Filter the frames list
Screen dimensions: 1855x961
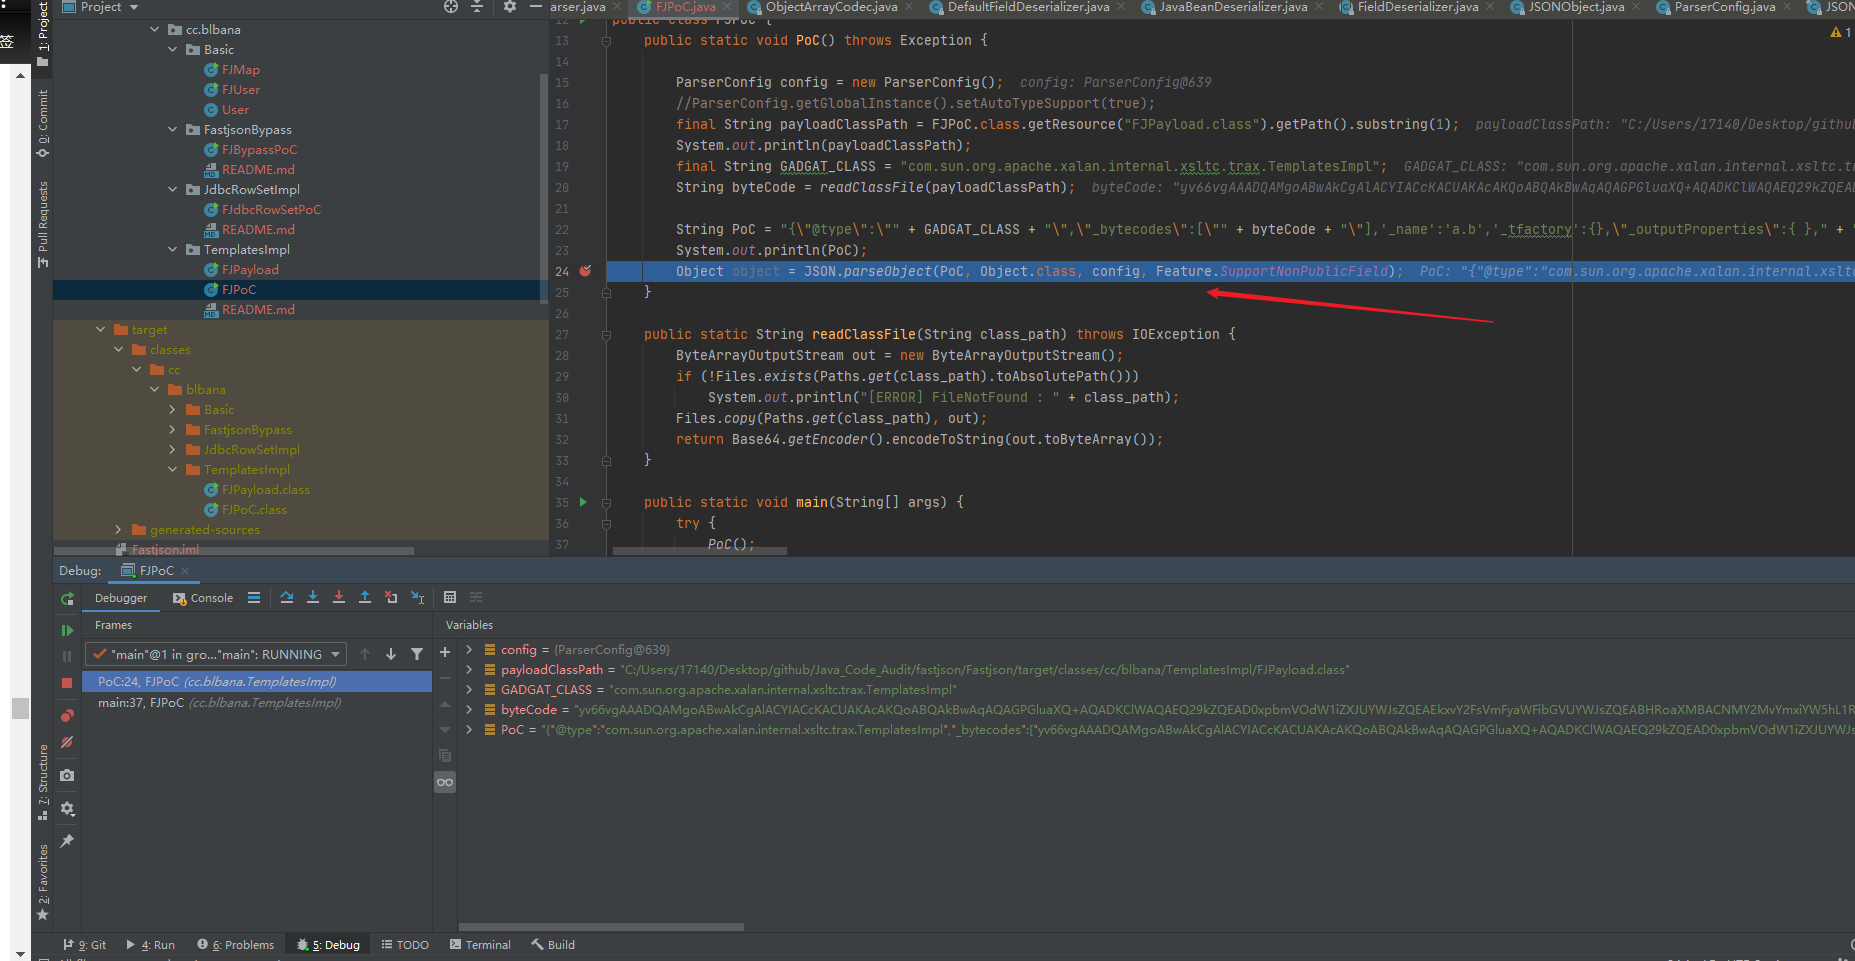pyautogui.click(x=417, y=654)
